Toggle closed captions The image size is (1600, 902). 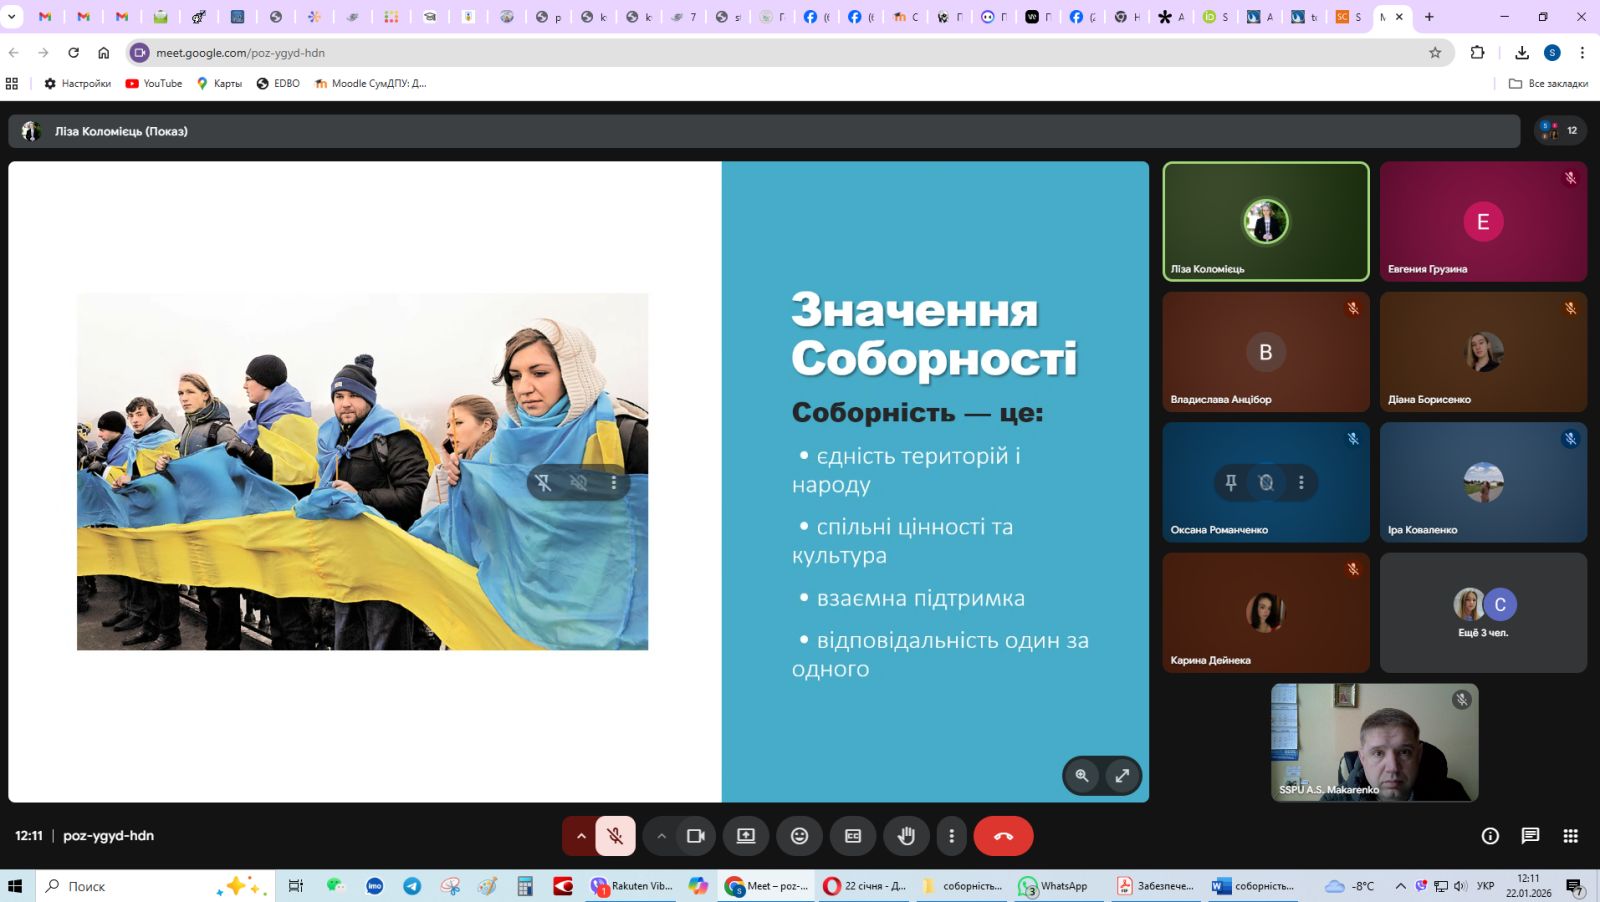point(853,836)
